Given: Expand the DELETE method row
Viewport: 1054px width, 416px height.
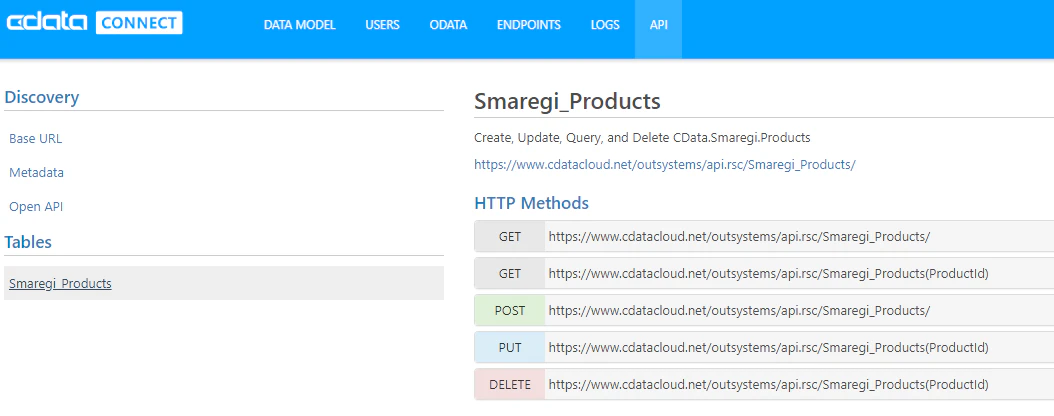Looking at the screenshot, I should coord(764,384).
